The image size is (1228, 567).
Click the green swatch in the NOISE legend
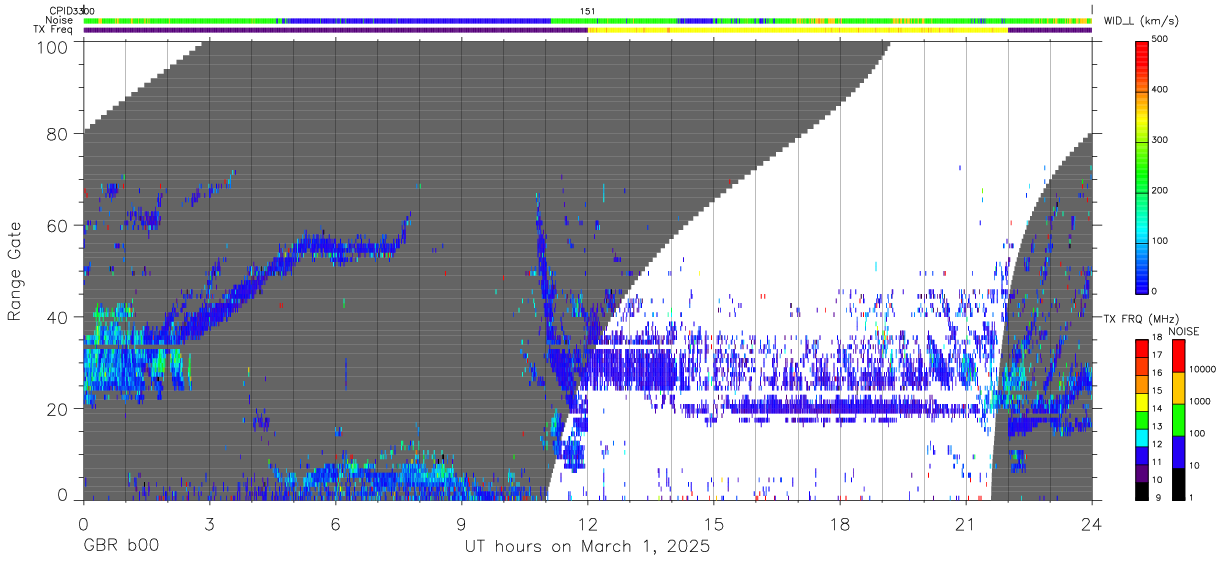point(1178,419)
